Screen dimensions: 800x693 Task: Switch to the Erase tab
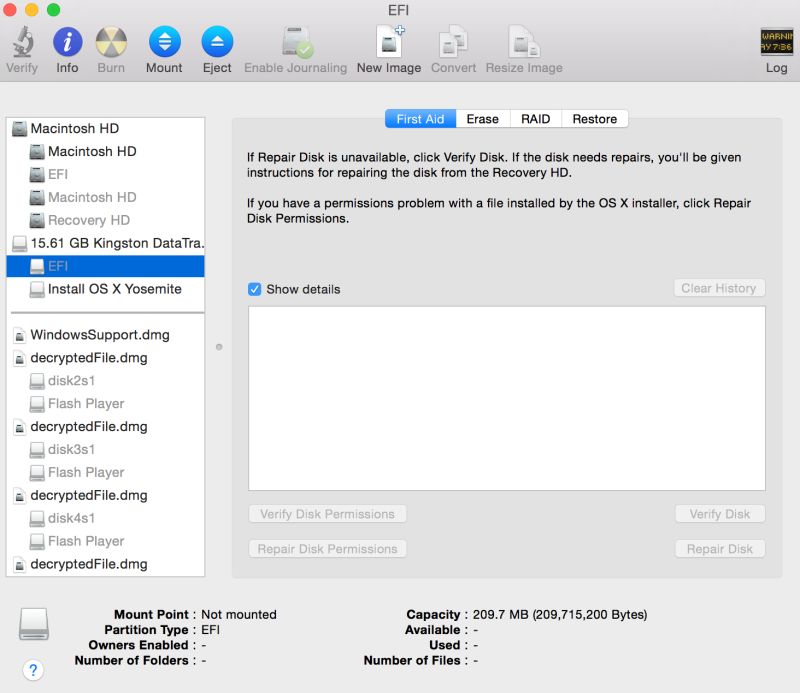tap(483, 118)
